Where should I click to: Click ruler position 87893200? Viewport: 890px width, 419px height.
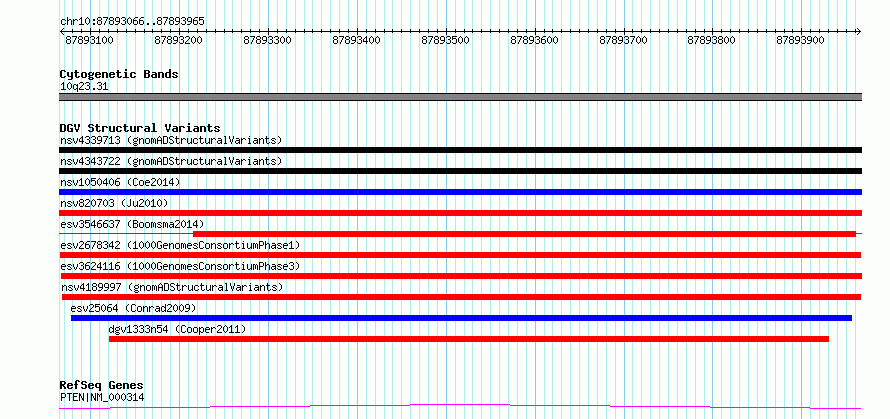click(x=178, y=40)
